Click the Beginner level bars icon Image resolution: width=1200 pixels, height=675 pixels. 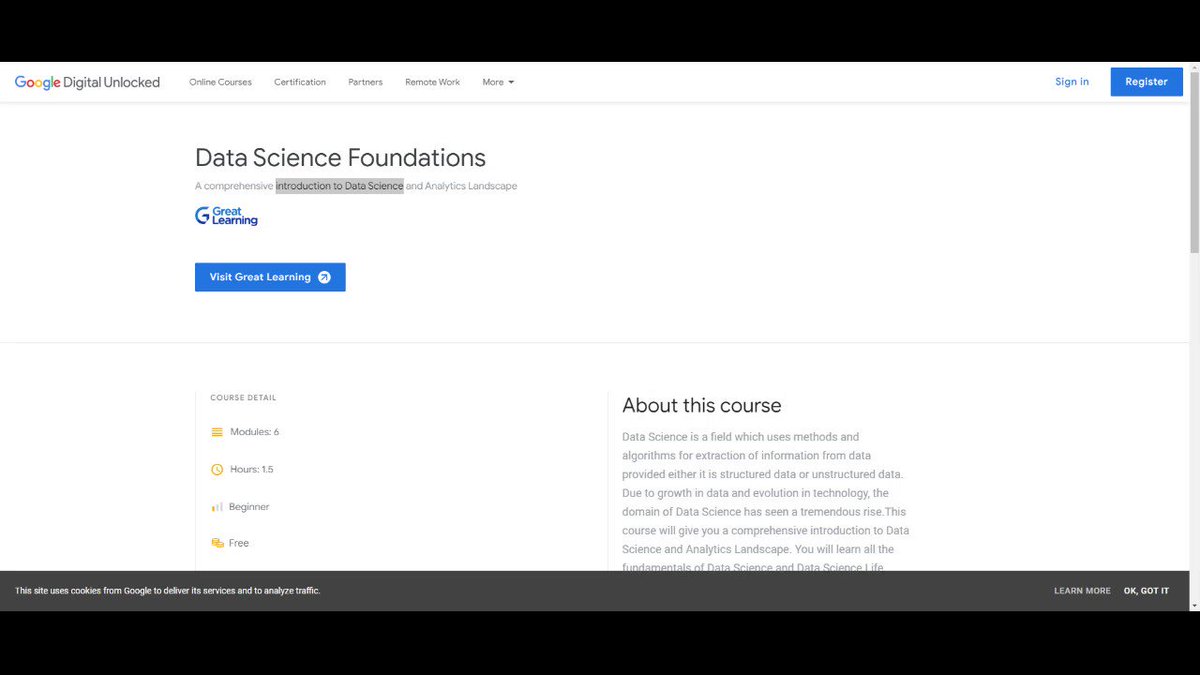(217, 507)
